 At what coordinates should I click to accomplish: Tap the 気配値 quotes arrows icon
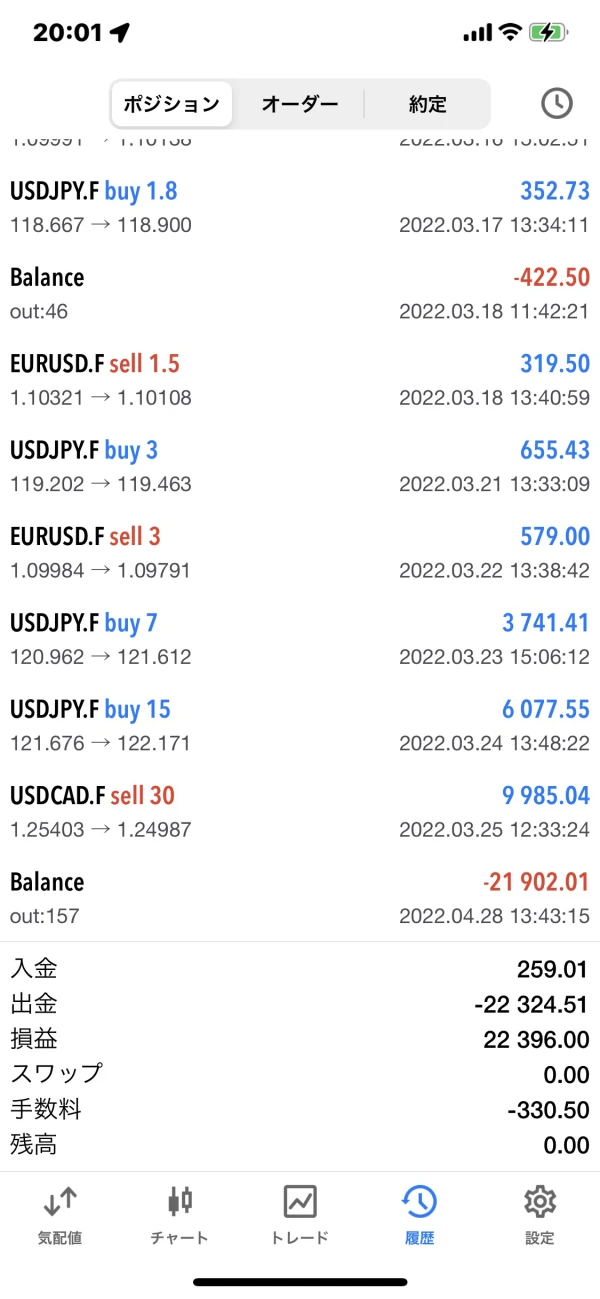coord(60,1200)
